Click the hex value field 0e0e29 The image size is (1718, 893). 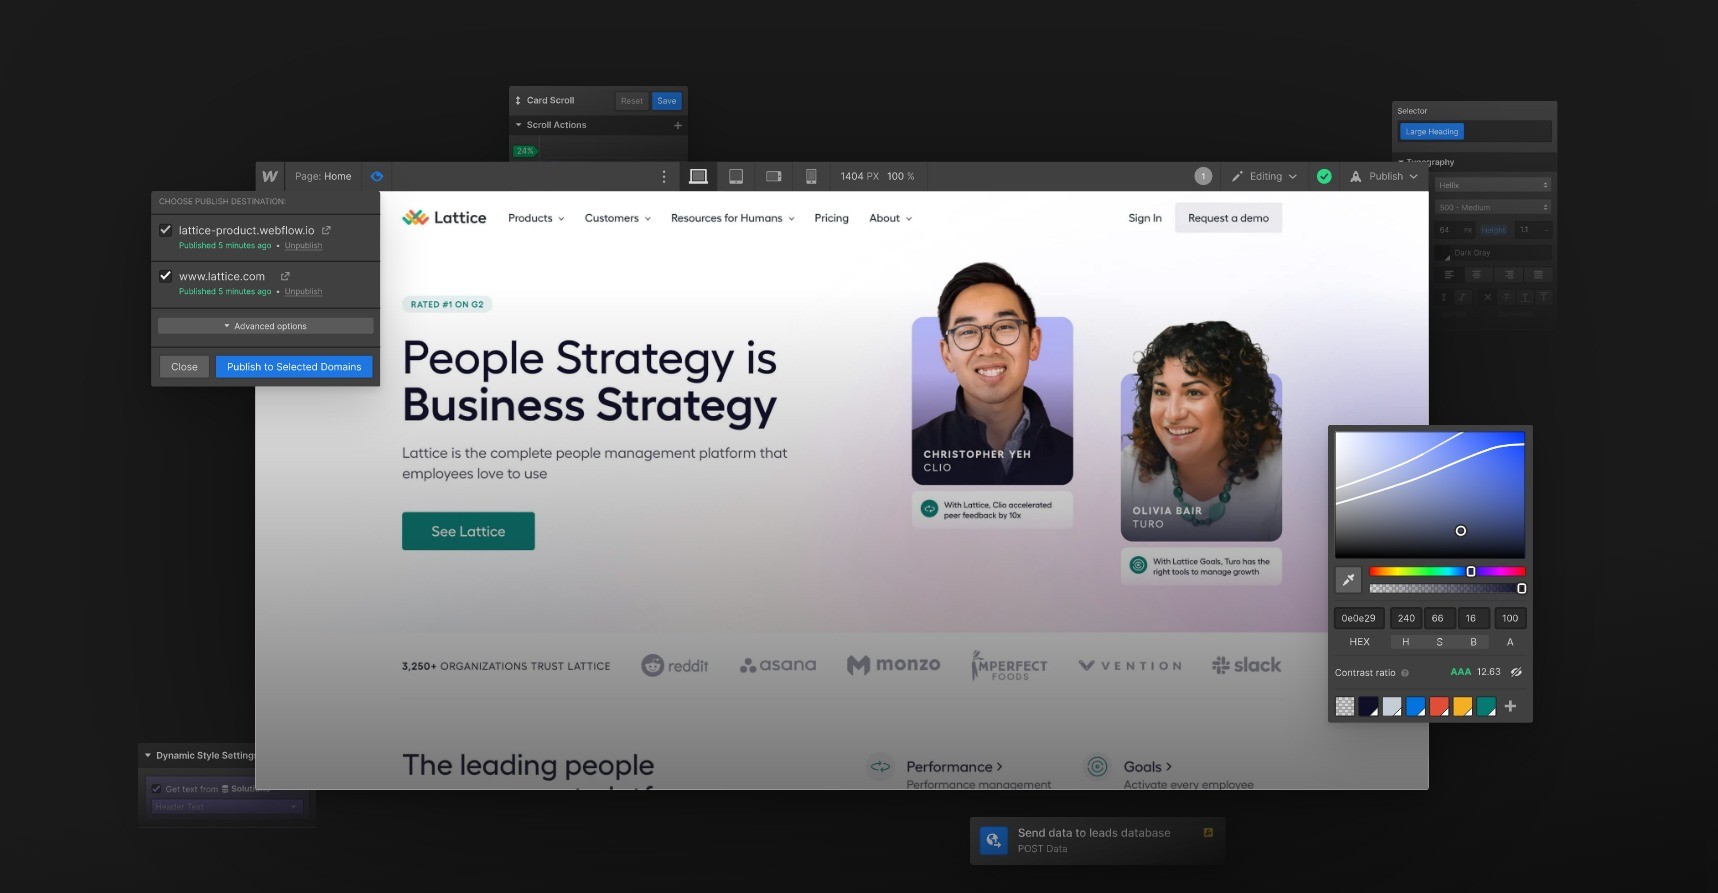pos(1359,618)
